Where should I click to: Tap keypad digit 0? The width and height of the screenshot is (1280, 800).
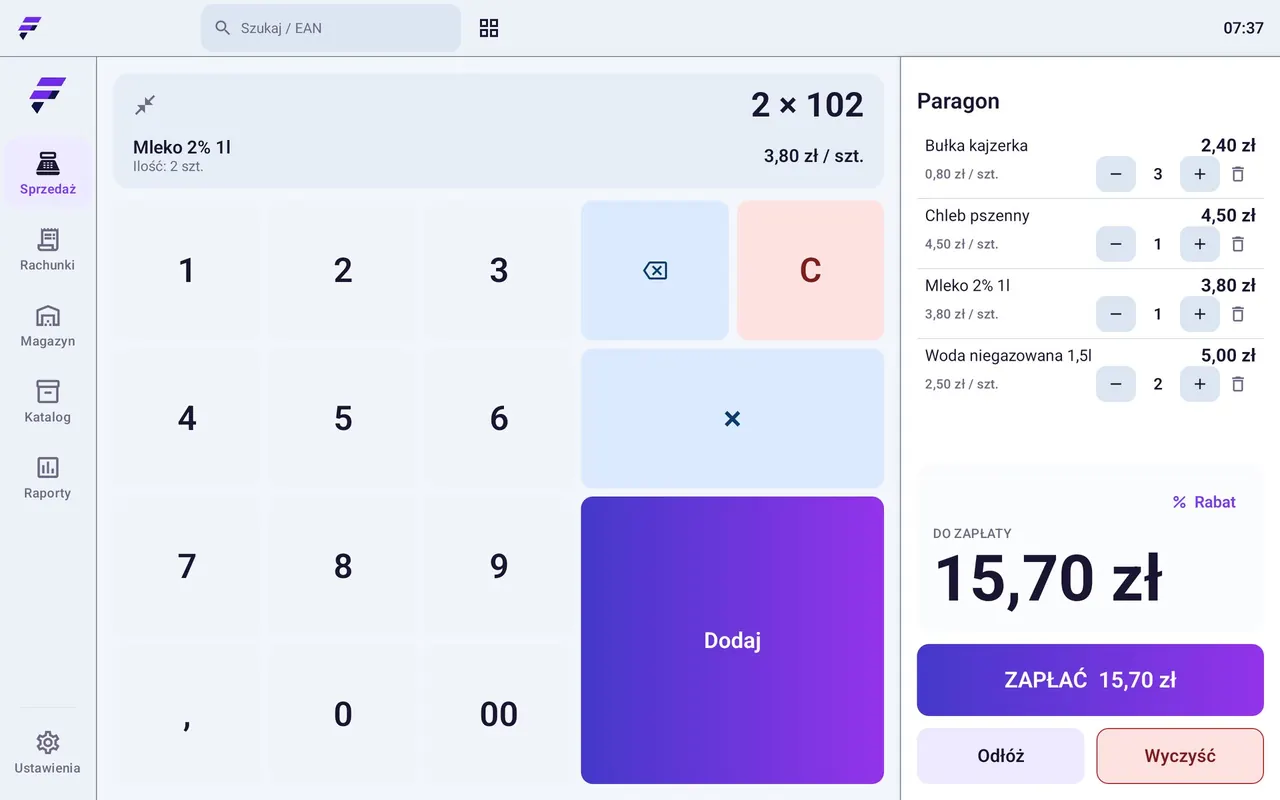(x=343, y=714)
